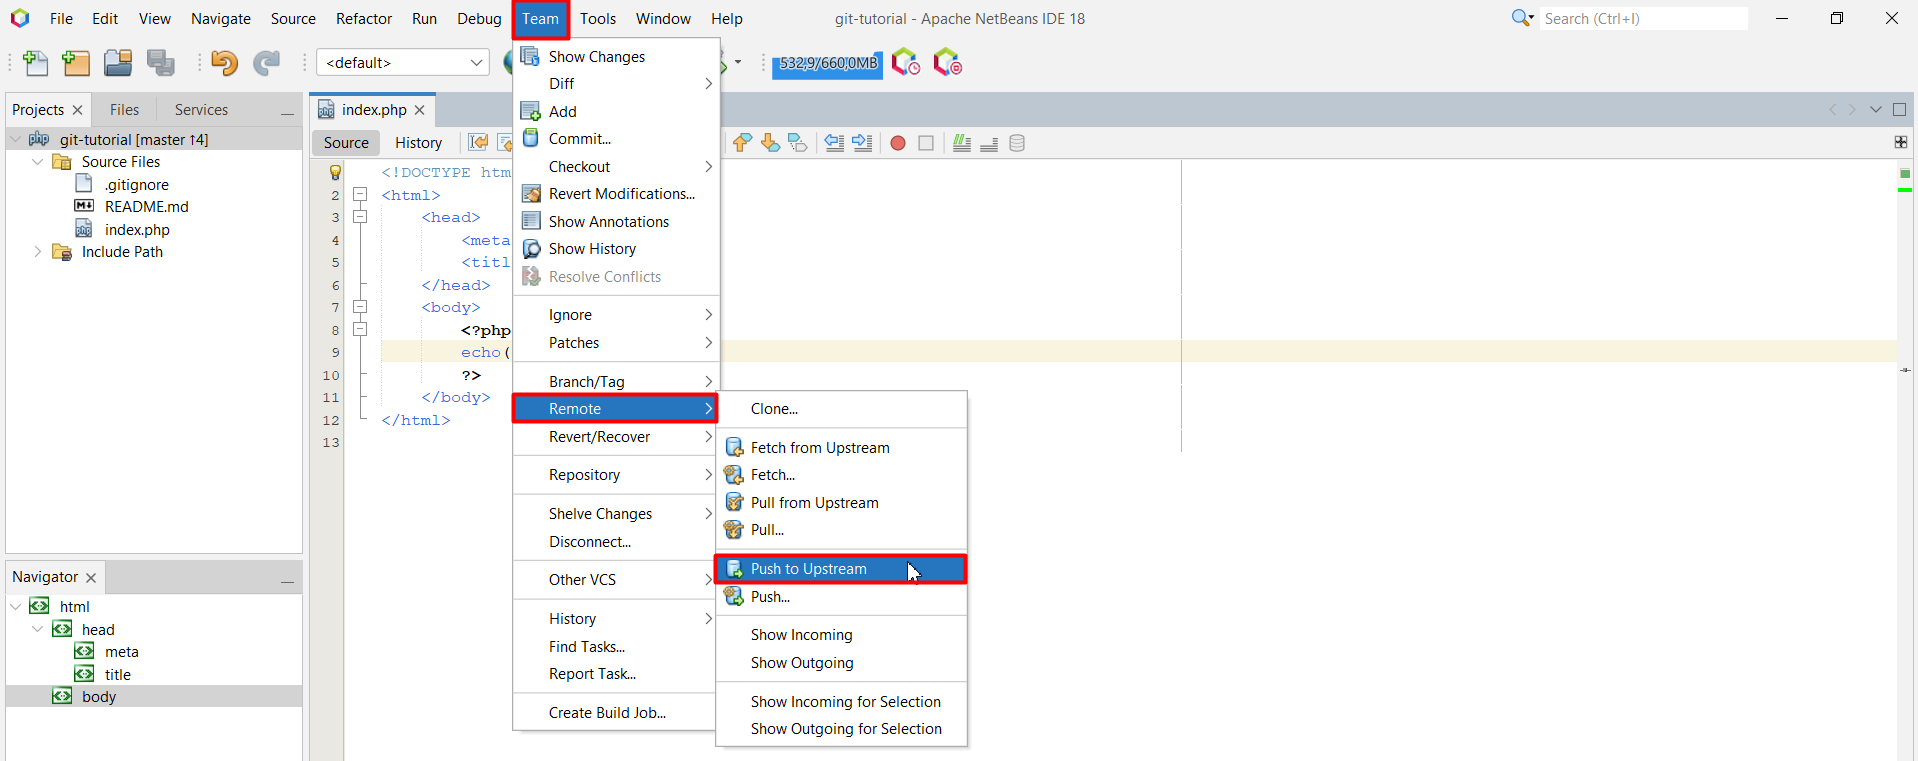1918x761 pixels.
Task: Click the Previous Bookmark arrow icon
Action: click(x=742, y=143)
